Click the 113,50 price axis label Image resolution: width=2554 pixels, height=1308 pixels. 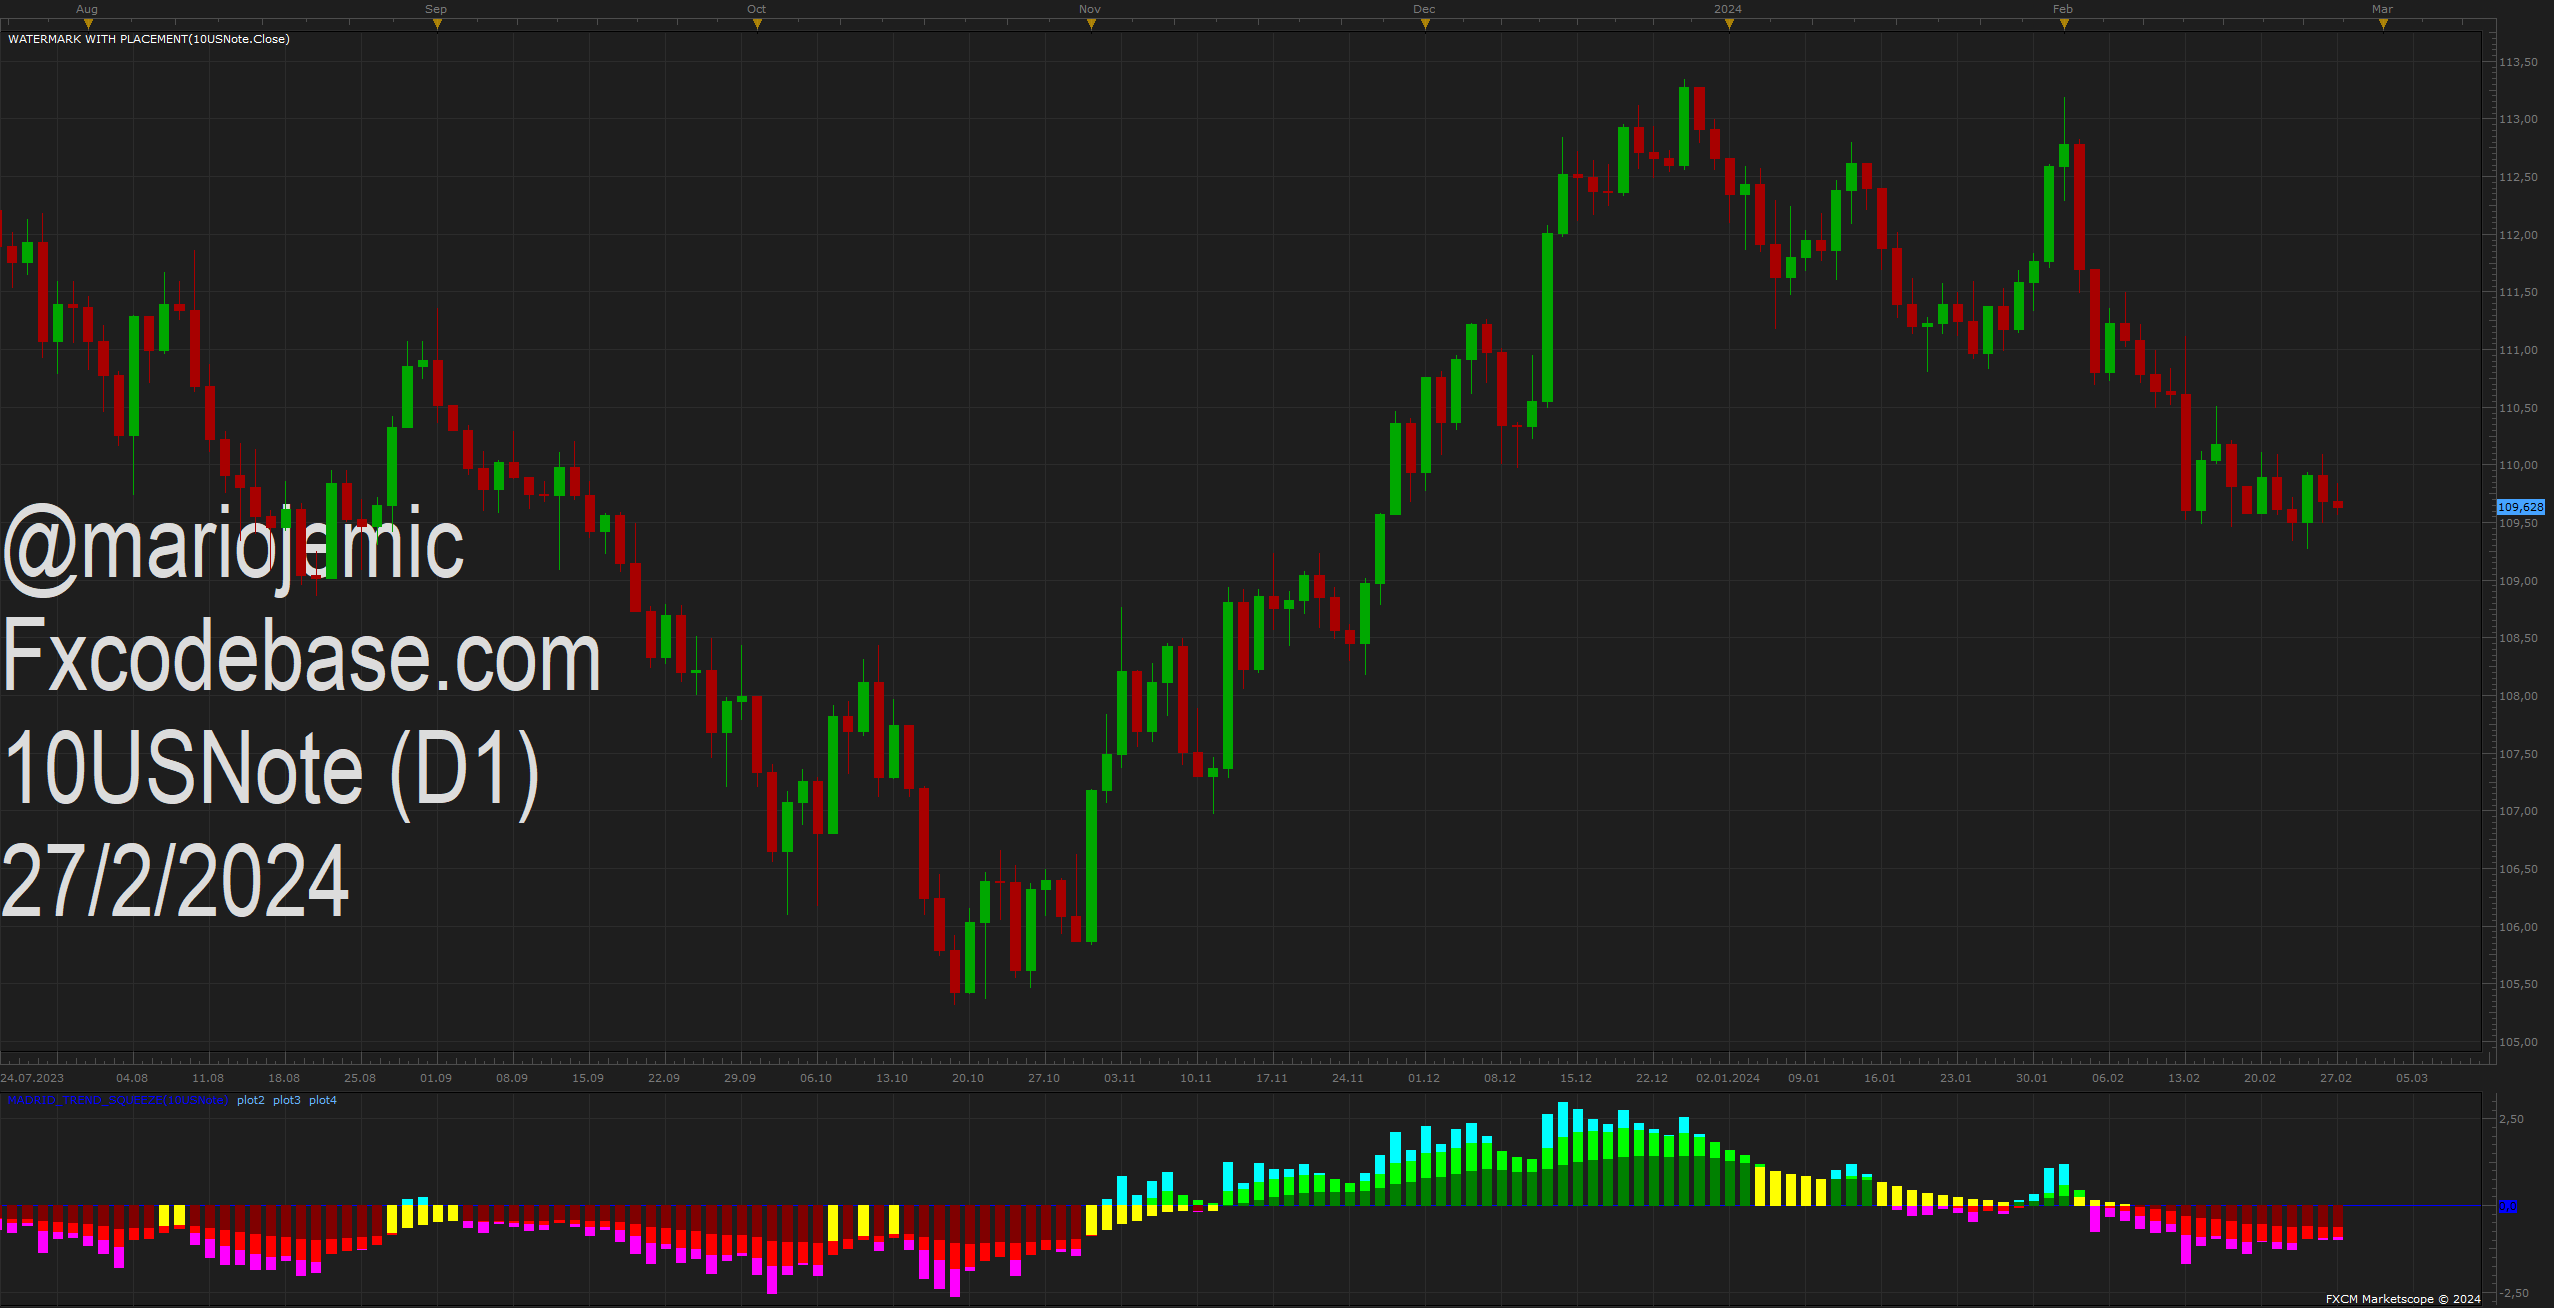coord(2518,62)
